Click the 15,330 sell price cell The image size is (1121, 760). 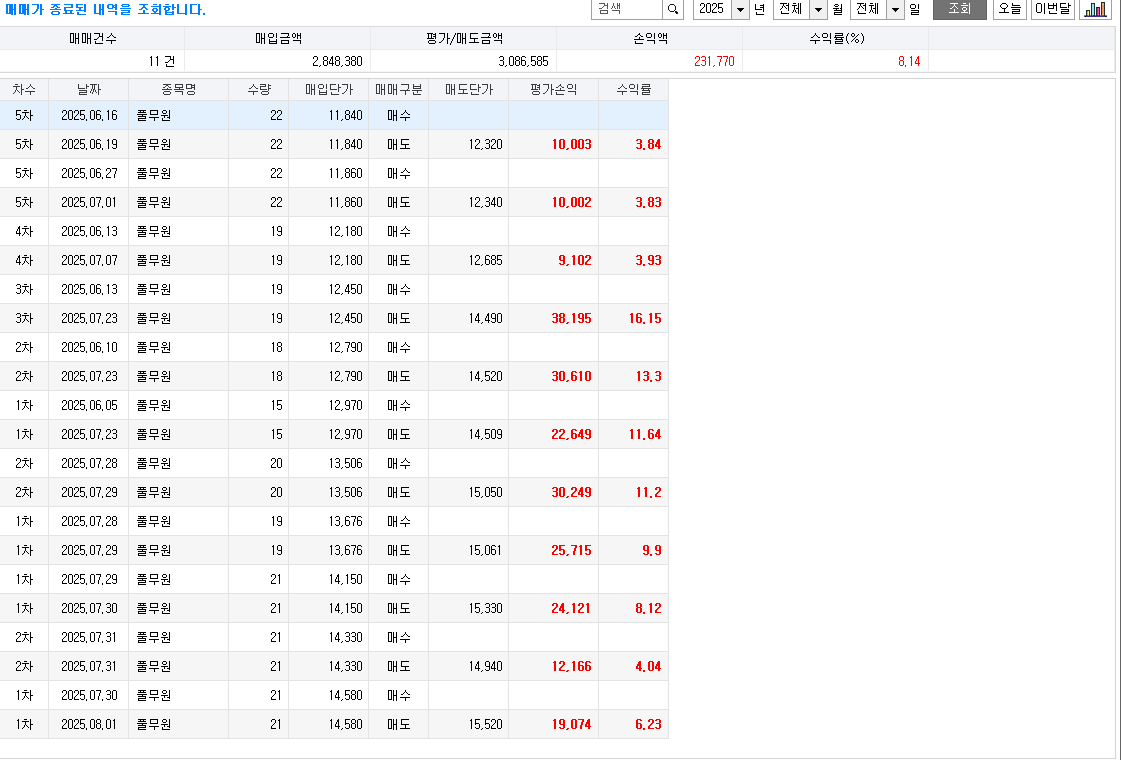485,608
